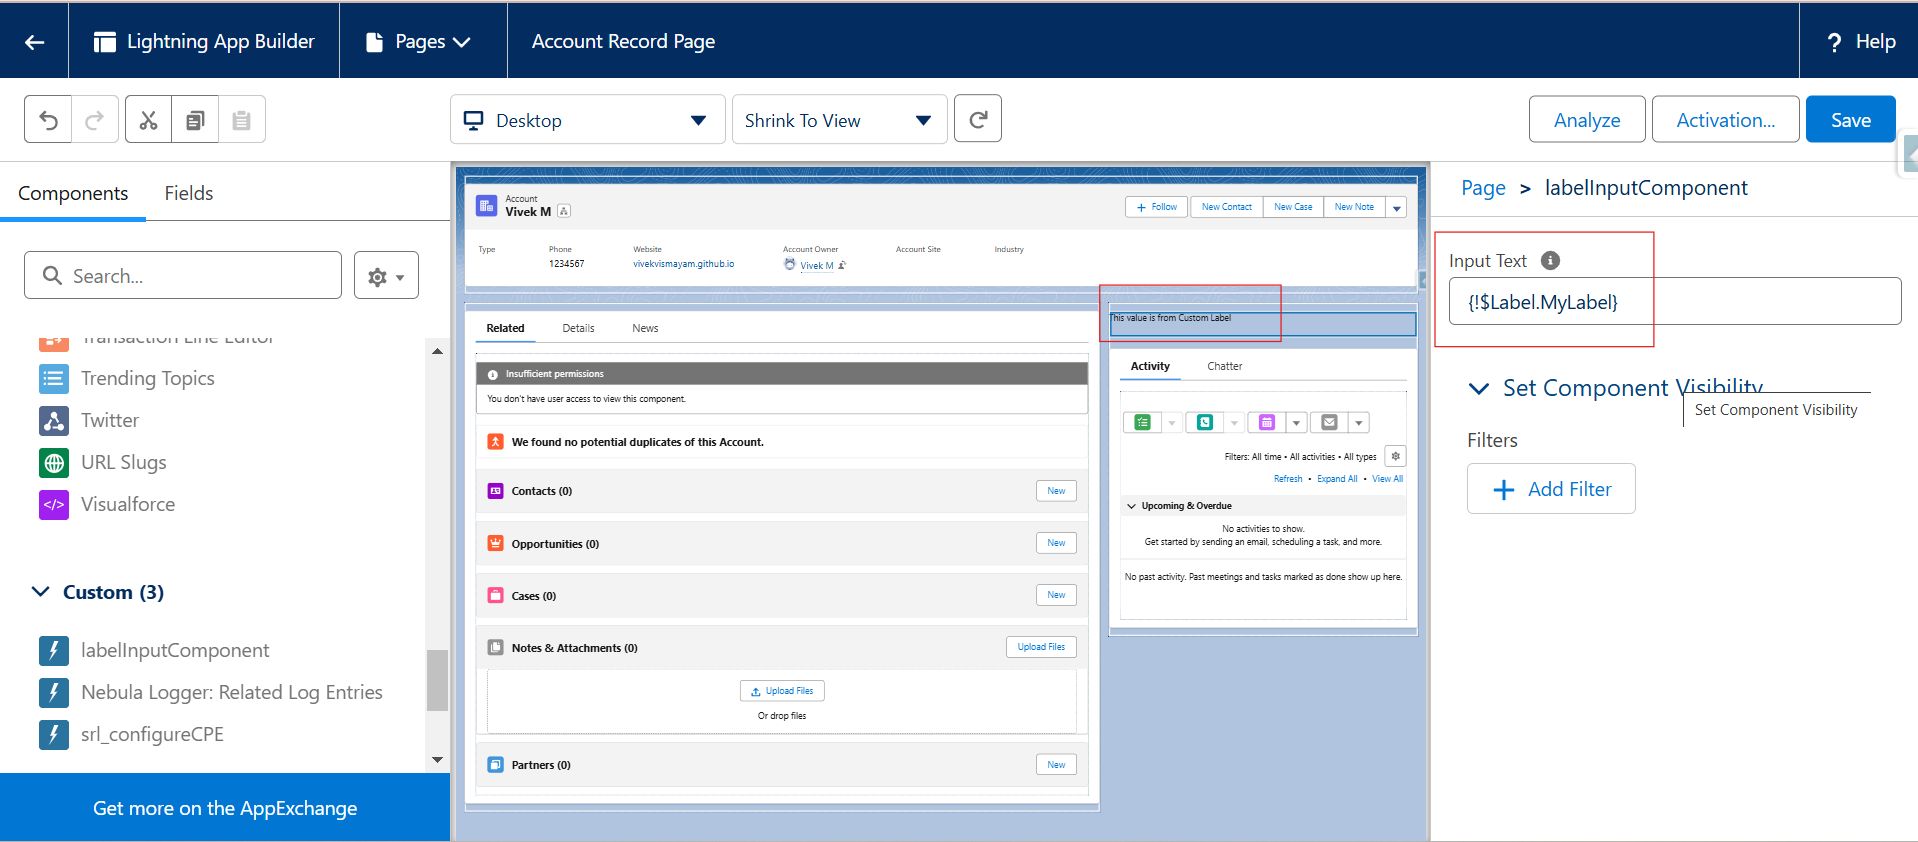The image size is (1918, 842).
Task: Select the Visualforce component icon
Action: click(54, 504)
